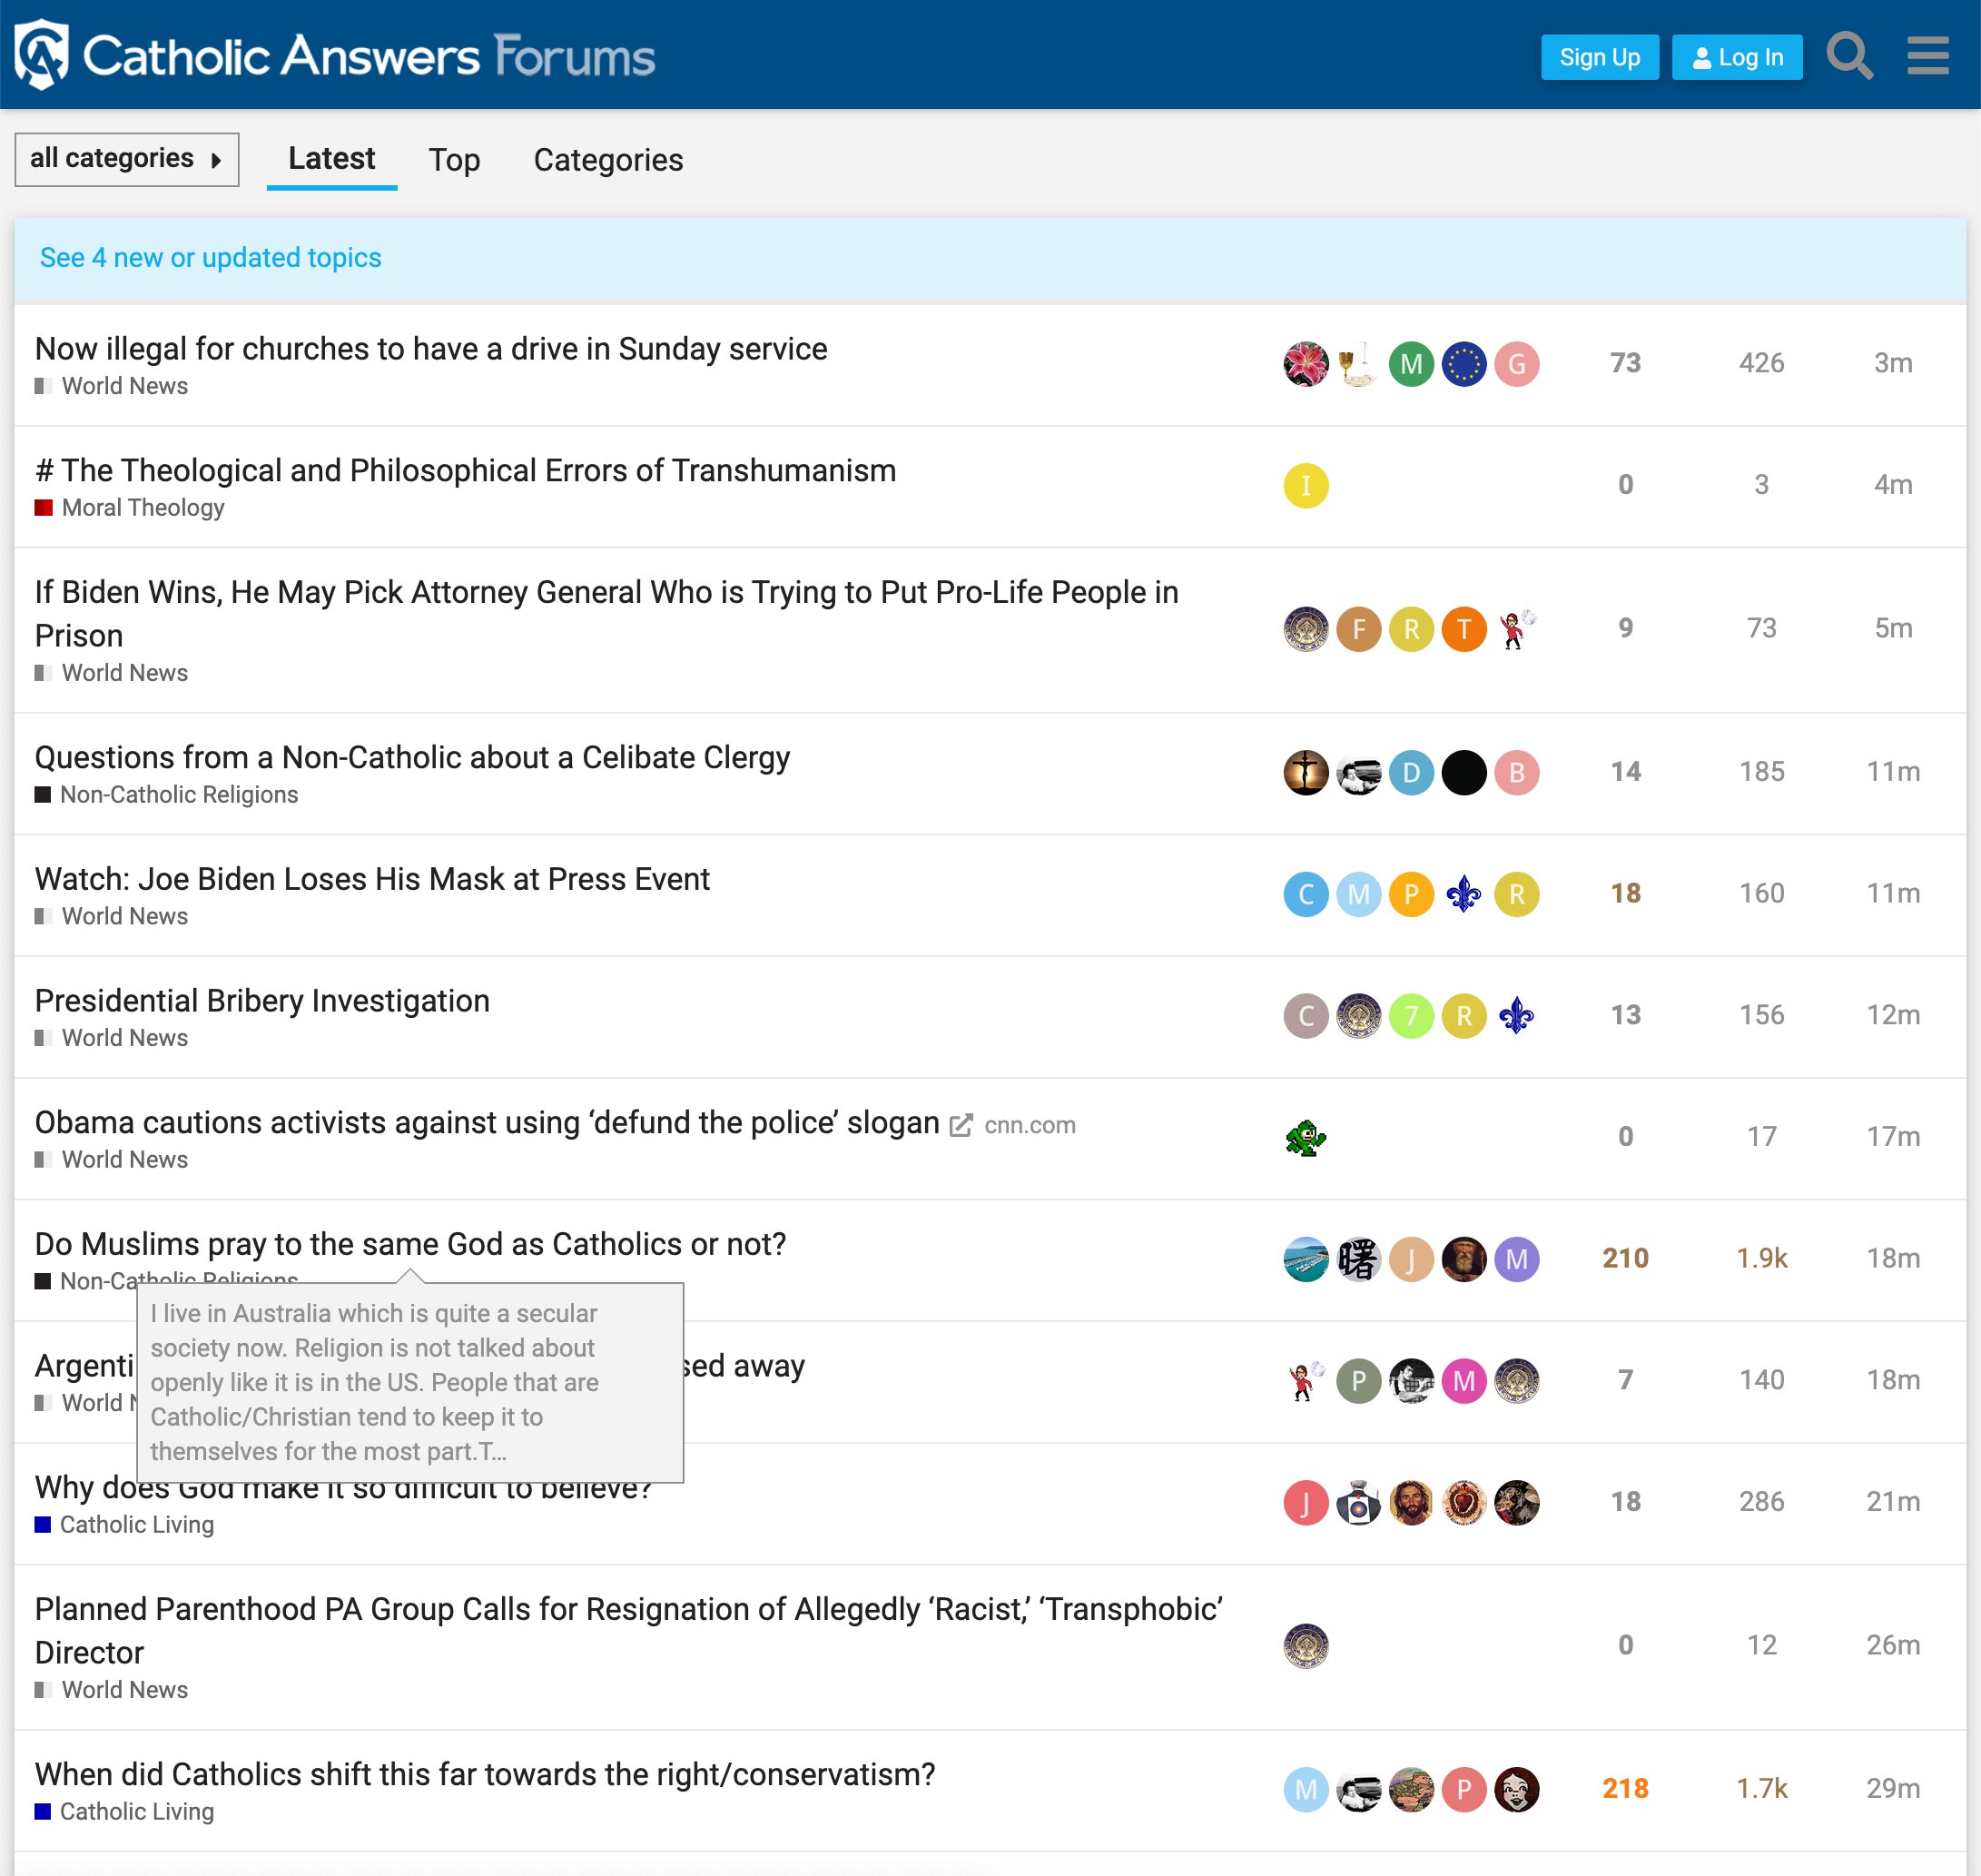Click the I live in Australia excerpt tooltip
Screen dimensions: 1981x1876
pyautogui.click(x=410, y=1382)
